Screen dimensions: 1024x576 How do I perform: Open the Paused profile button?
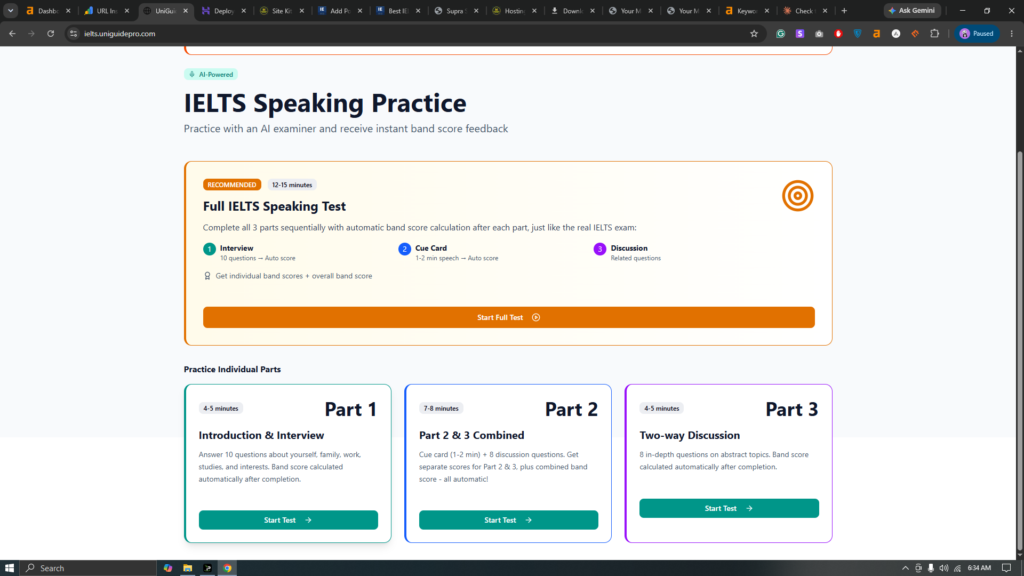click(977, 33)
